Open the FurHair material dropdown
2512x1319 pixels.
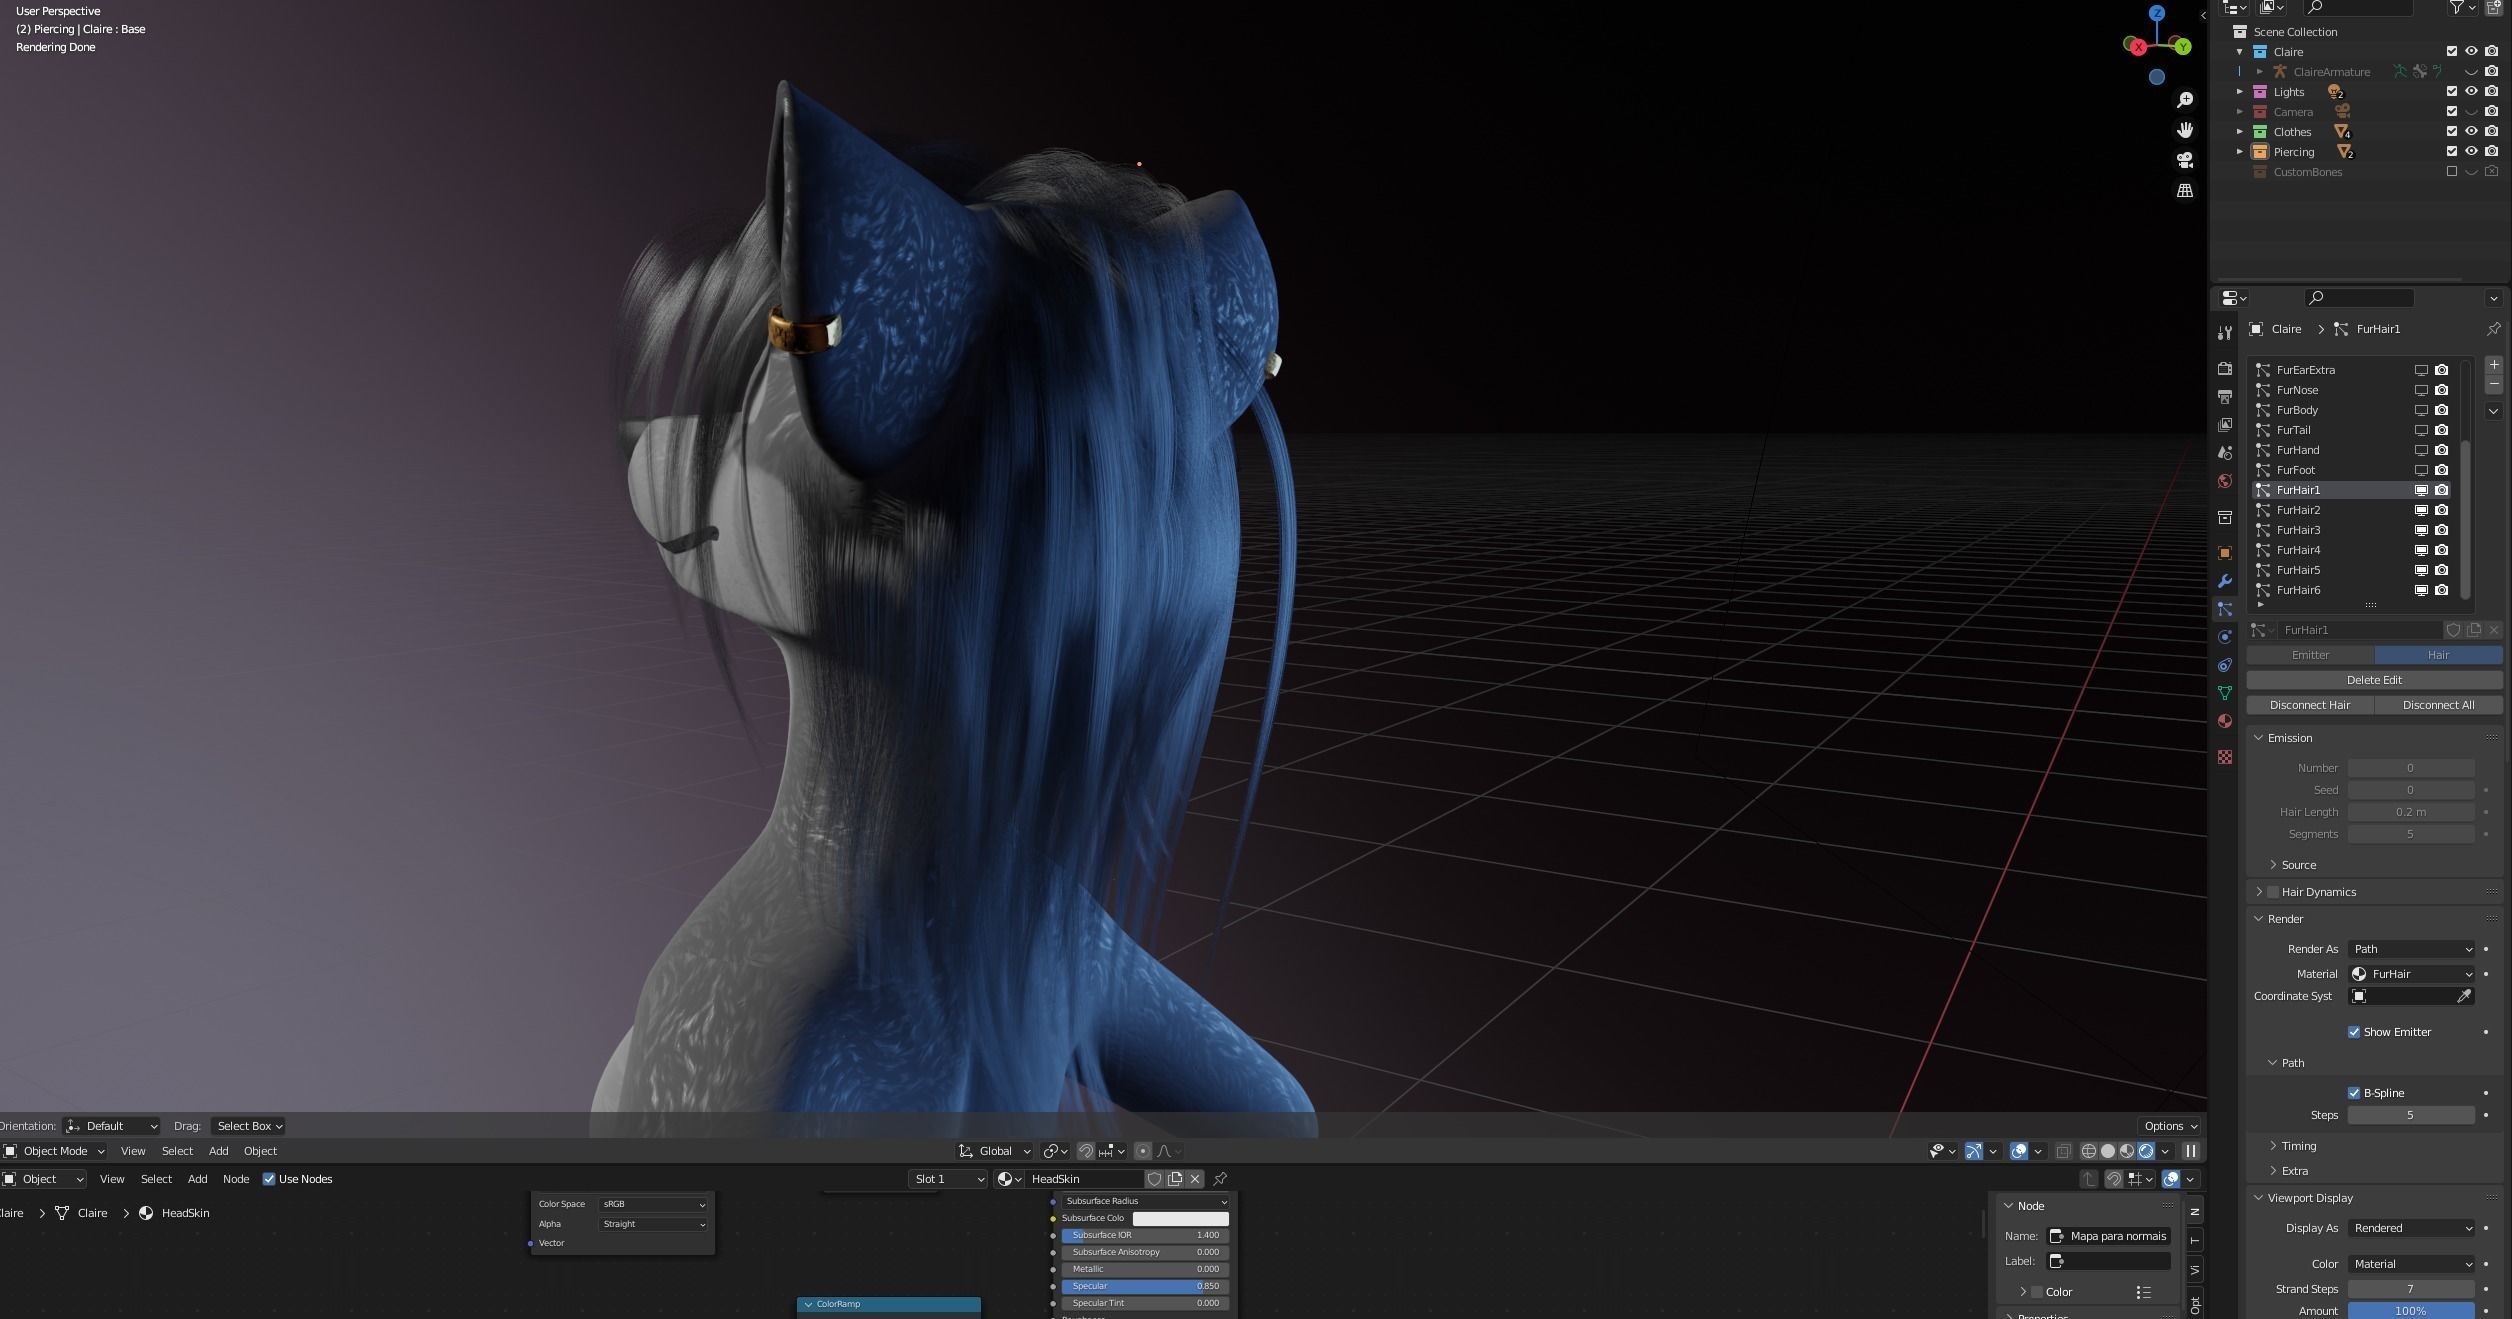point(2411,974)
